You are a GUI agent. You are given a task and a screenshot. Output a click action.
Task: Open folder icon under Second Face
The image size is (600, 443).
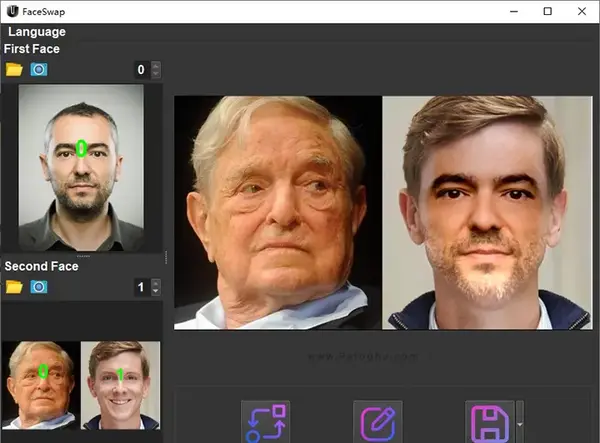14,287
